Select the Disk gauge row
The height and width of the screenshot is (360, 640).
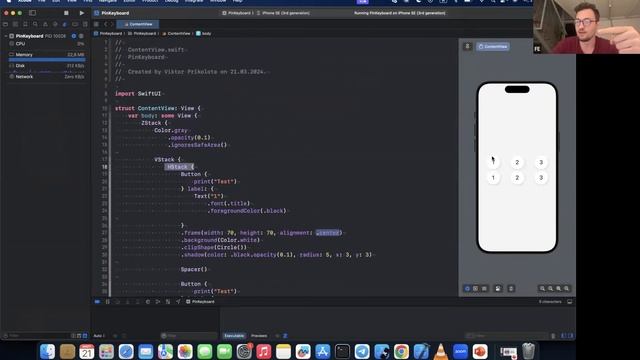click(46, 66)
